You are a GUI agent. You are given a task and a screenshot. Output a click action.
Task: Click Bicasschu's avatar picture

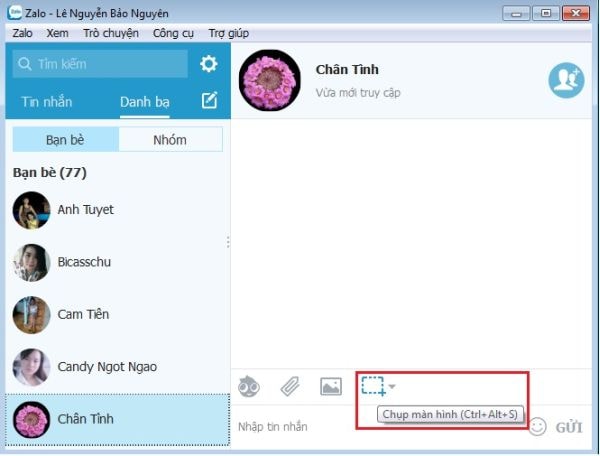tap(31, 262)
